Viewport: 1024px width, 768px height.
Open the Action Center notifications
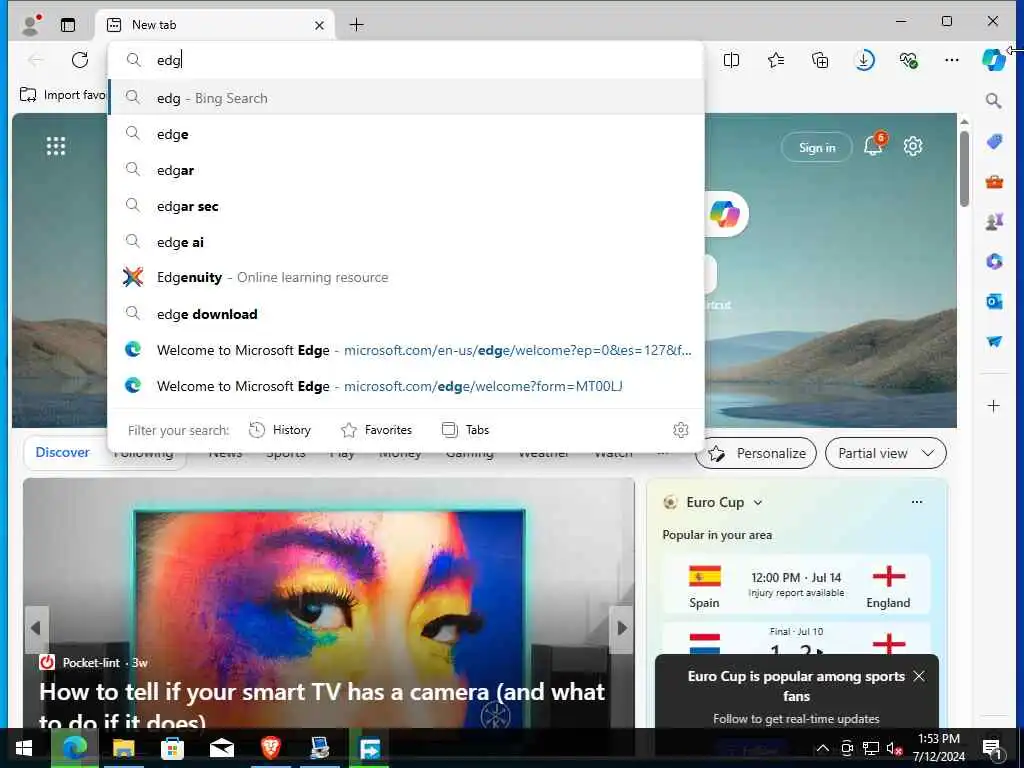pos(991,748)
